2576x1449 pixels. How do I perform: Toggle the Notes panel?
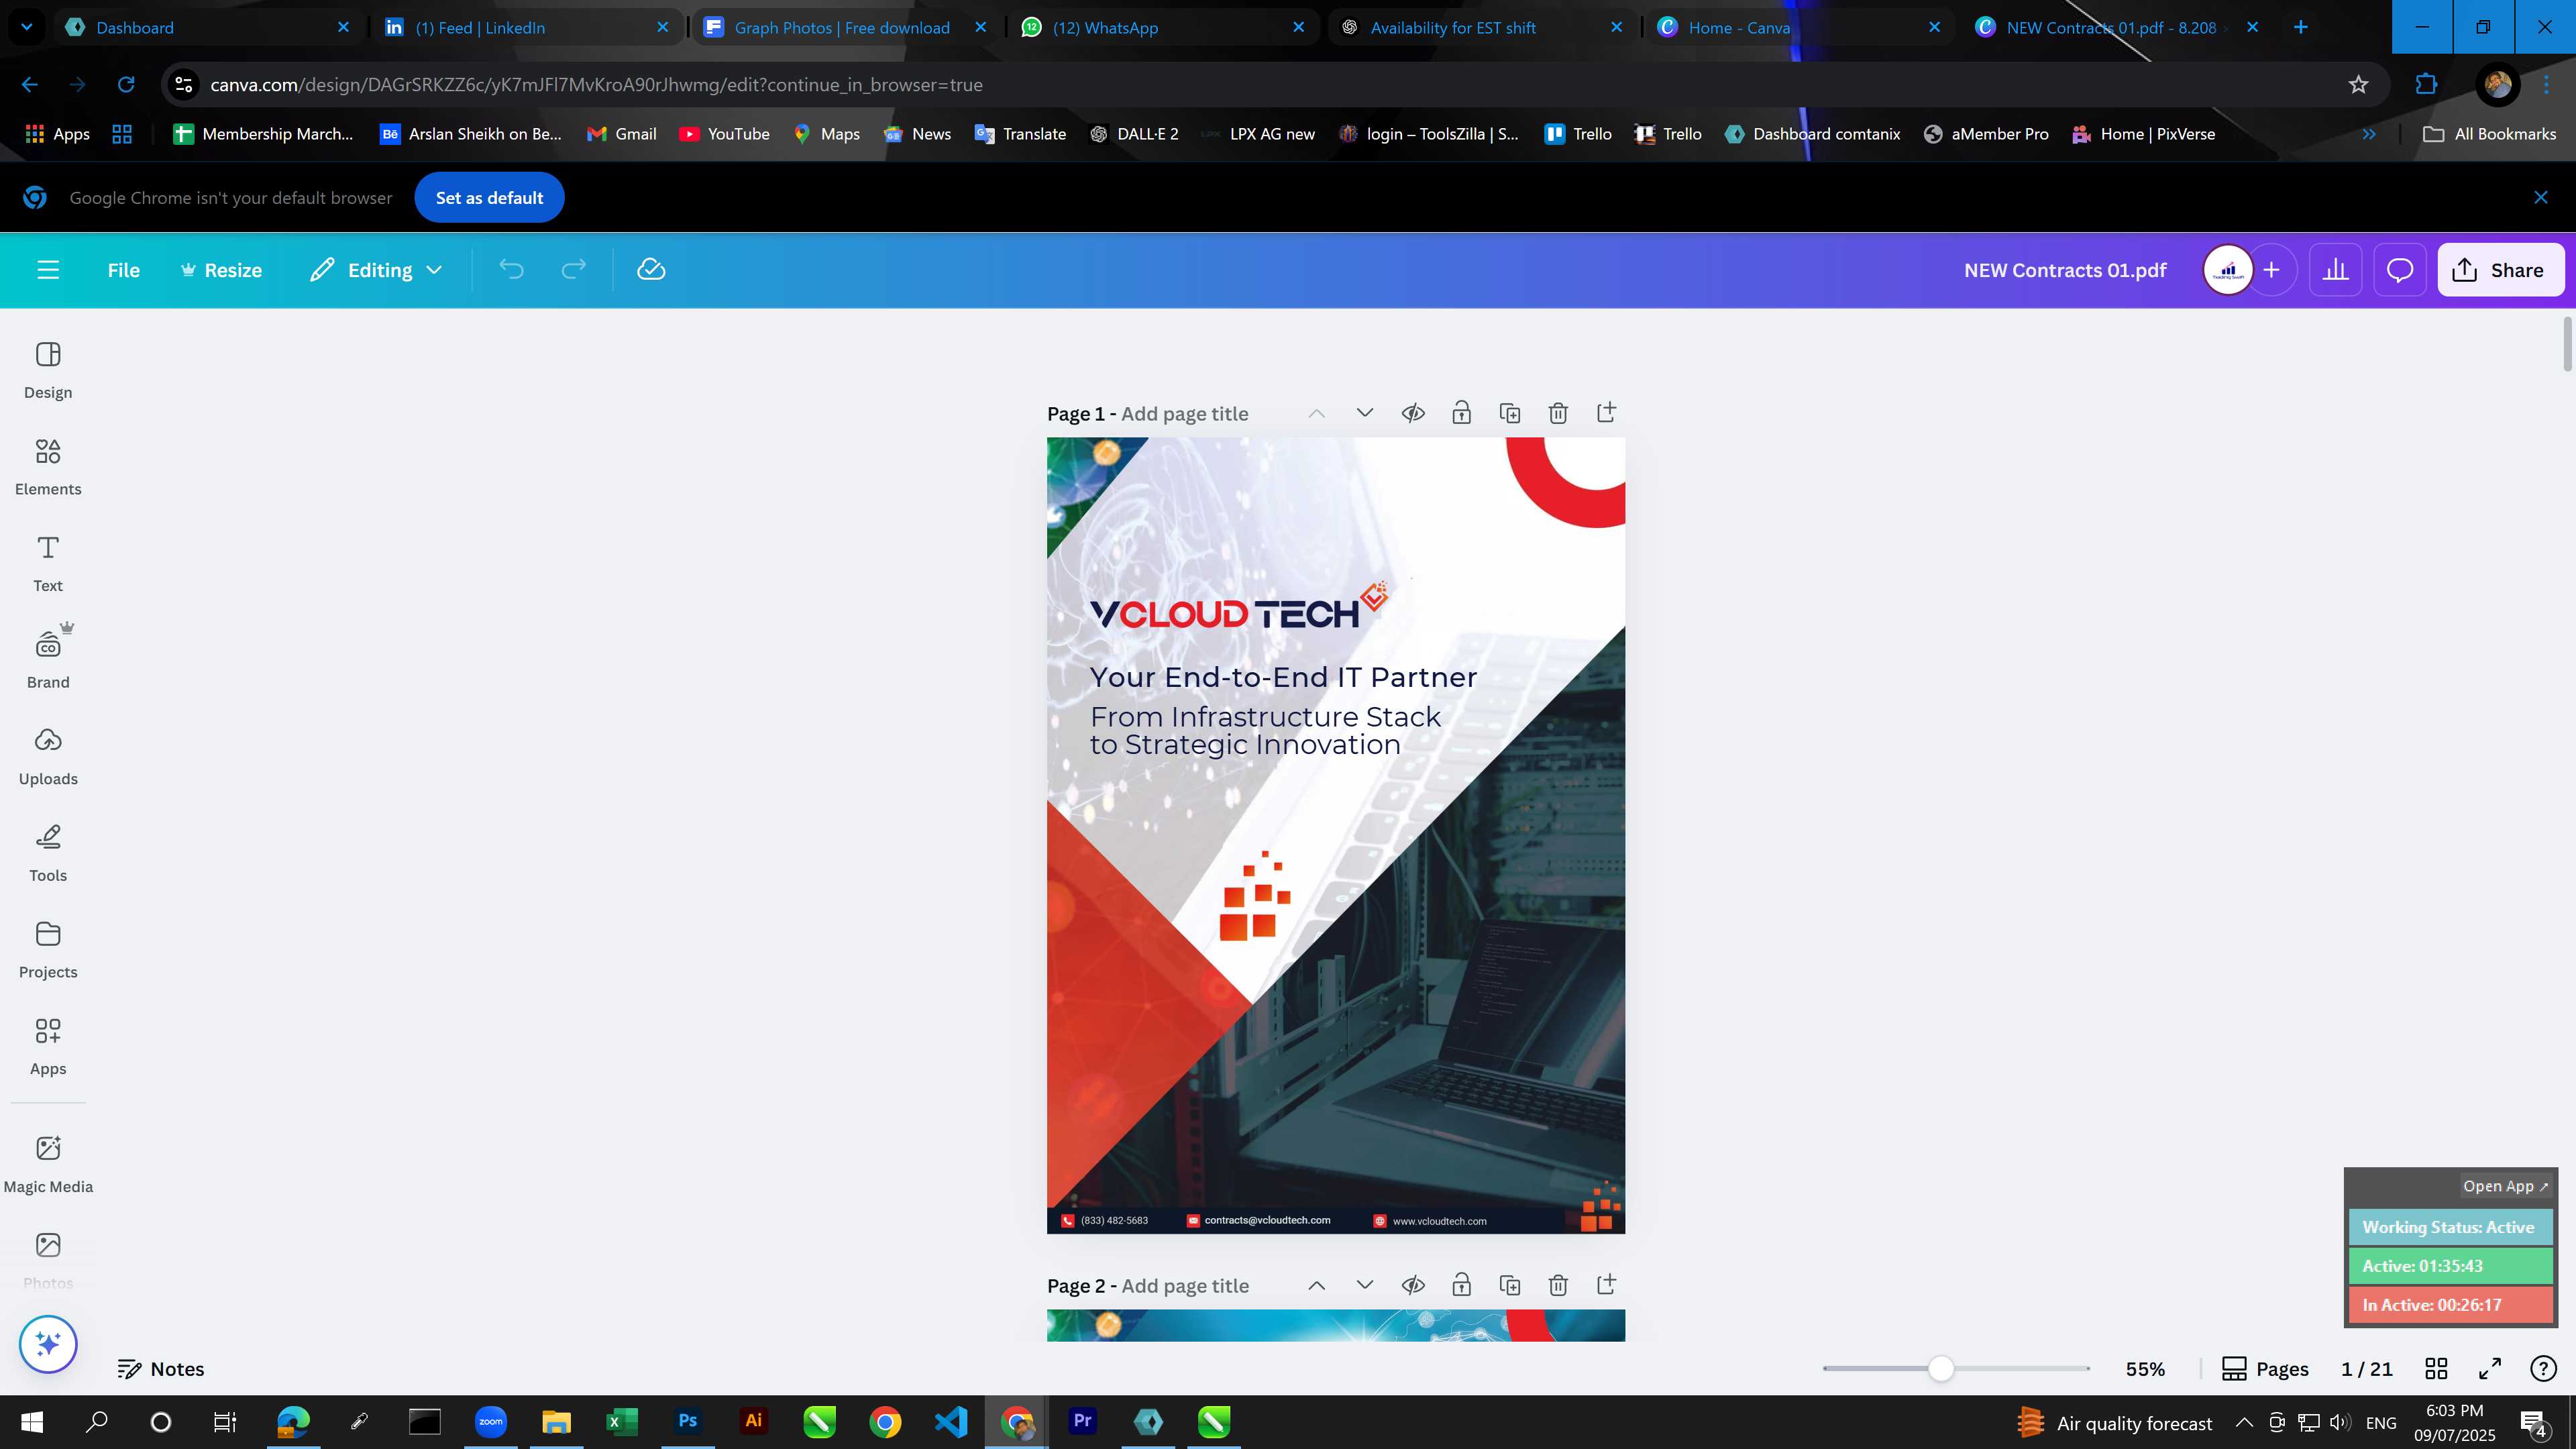click(x=161, y=1369)
